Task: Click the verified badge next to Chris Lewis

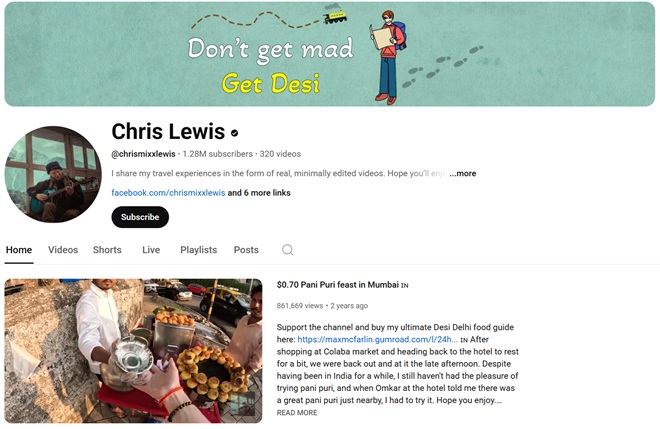Action: (234, 133)
